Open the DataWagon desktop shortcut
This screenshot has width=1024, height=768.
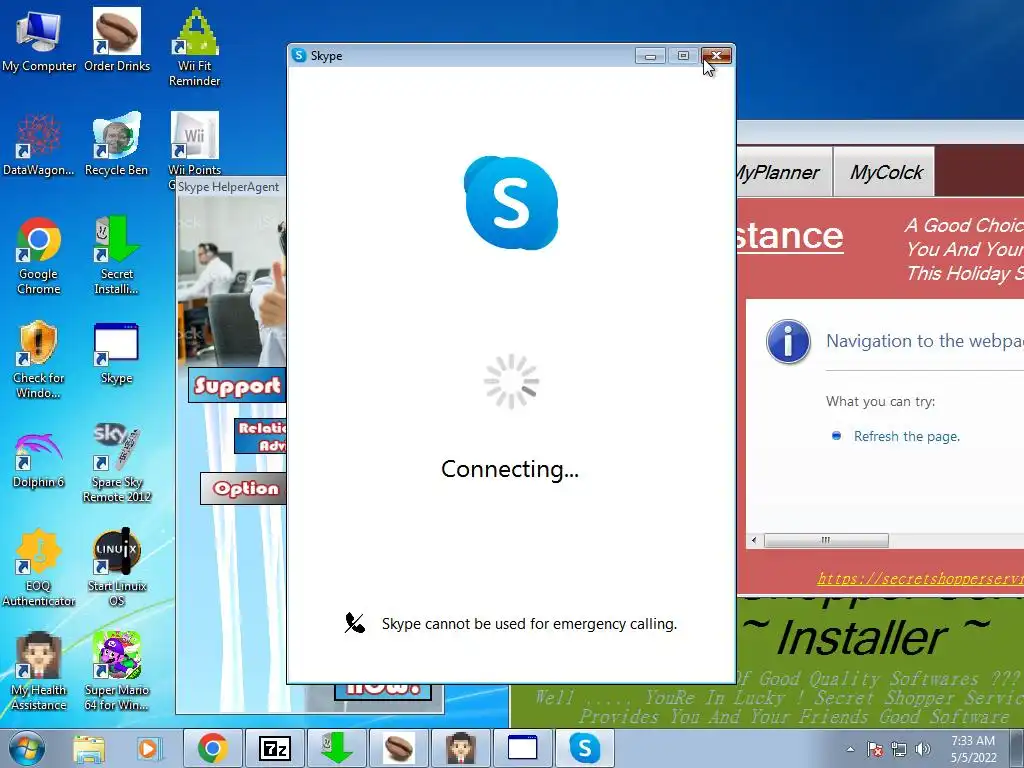pyautogui.click(x=39, y=145)
